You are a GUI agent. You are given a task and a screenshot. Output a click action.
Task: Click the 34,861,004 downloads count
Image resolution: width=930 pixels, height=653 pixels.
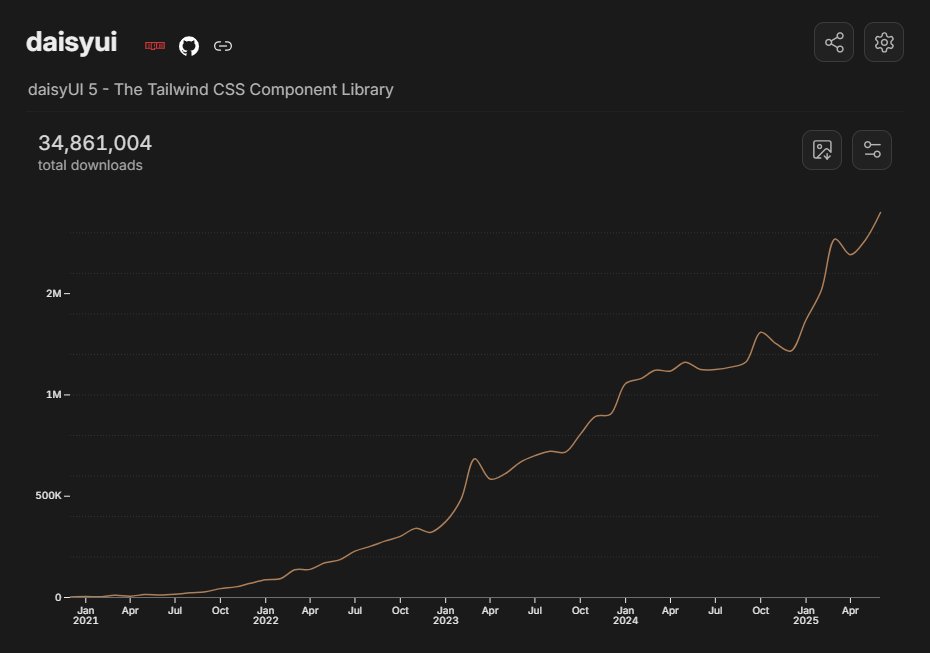[95, 143]
